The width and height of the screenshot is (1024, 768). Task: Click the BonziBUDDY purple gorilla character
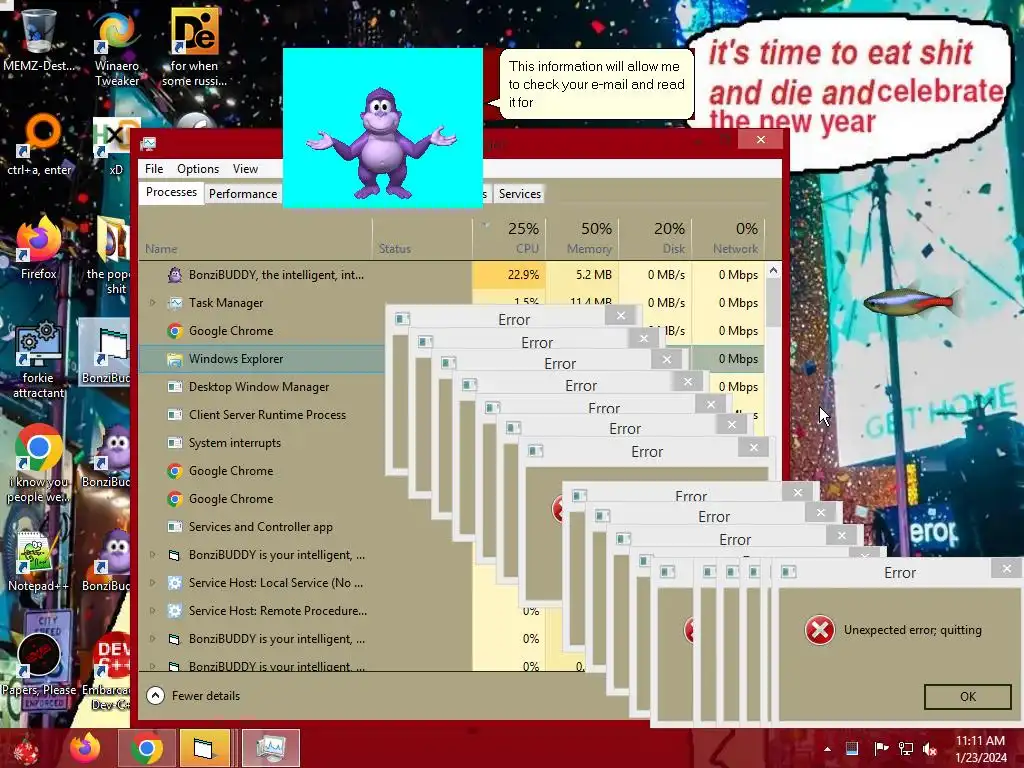click(382, 142)
